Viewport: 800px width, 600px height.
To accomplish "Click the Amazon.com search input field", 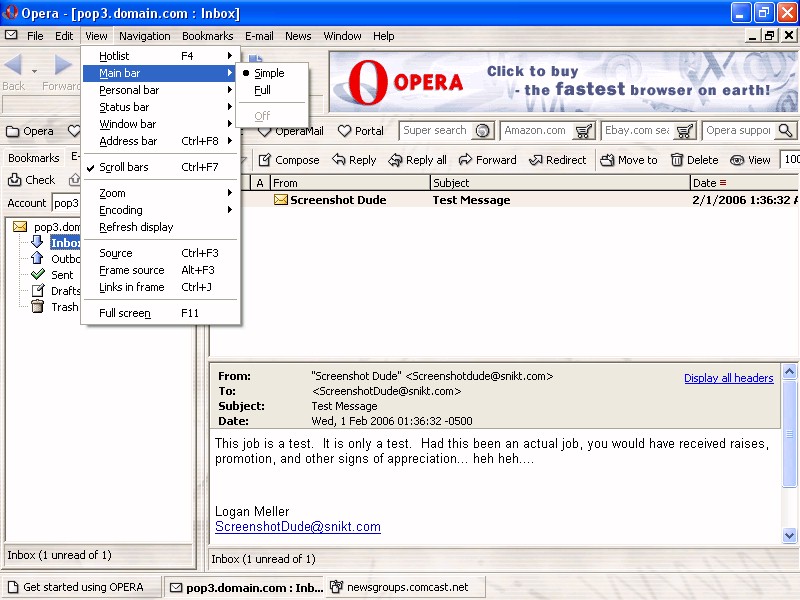I will coord(537,131).
